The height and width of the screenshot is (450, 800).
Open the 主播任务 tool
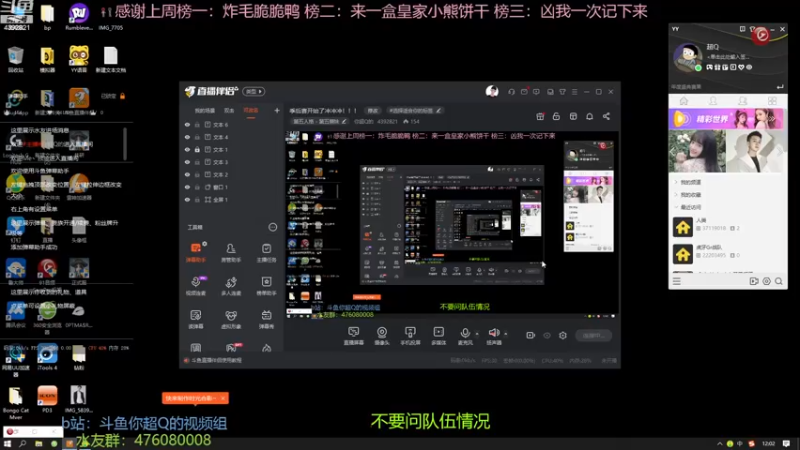click(x=266, y=252)
